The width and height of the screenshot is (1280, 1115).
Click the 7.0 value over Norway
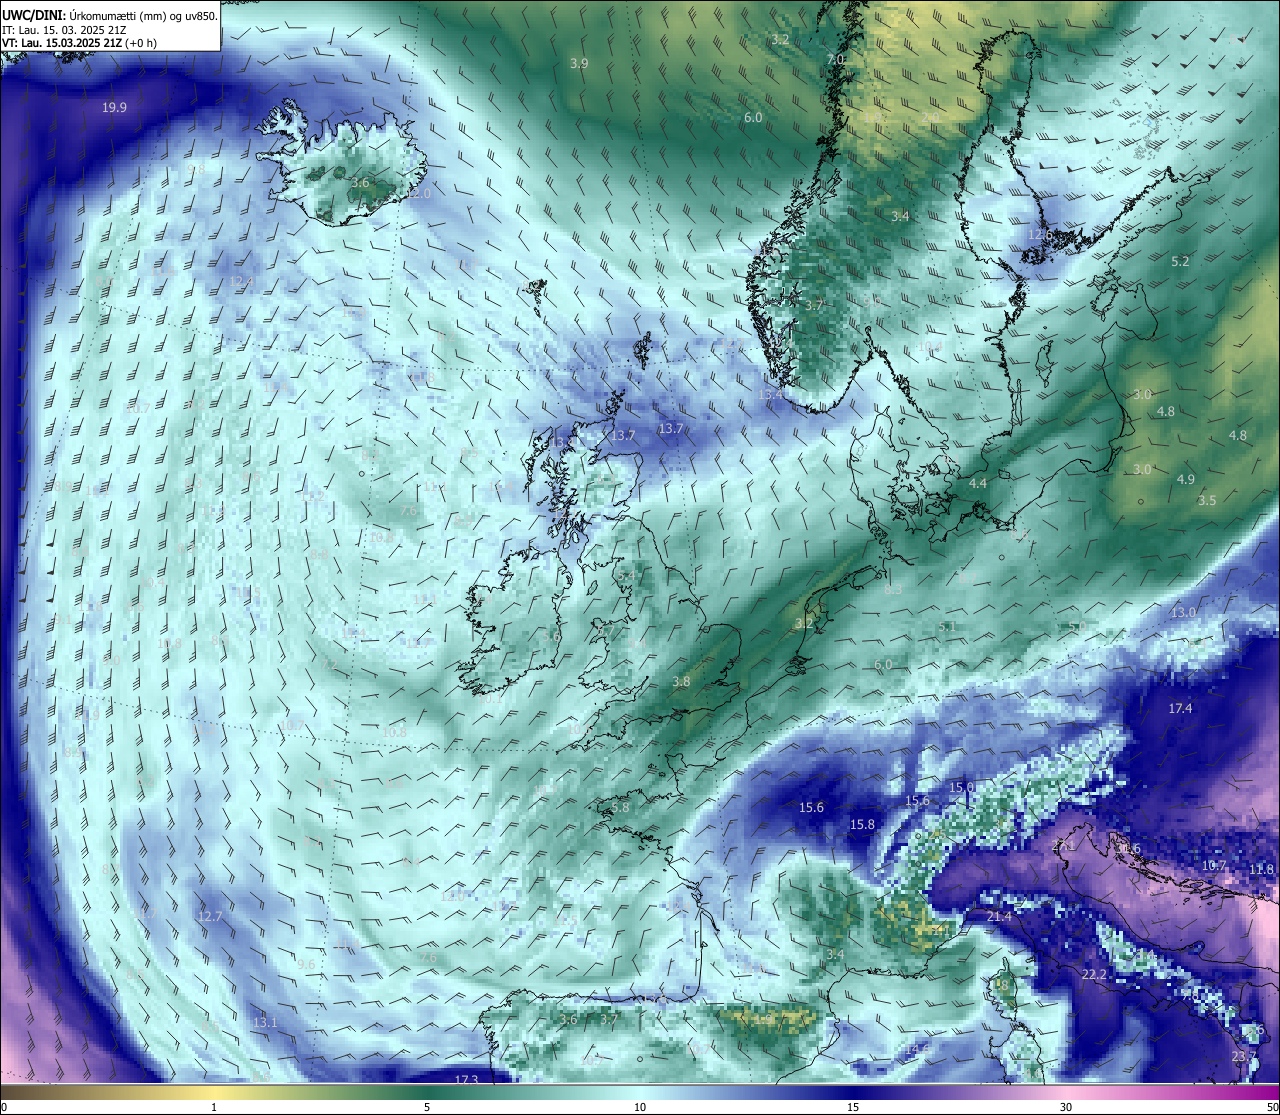836,60
